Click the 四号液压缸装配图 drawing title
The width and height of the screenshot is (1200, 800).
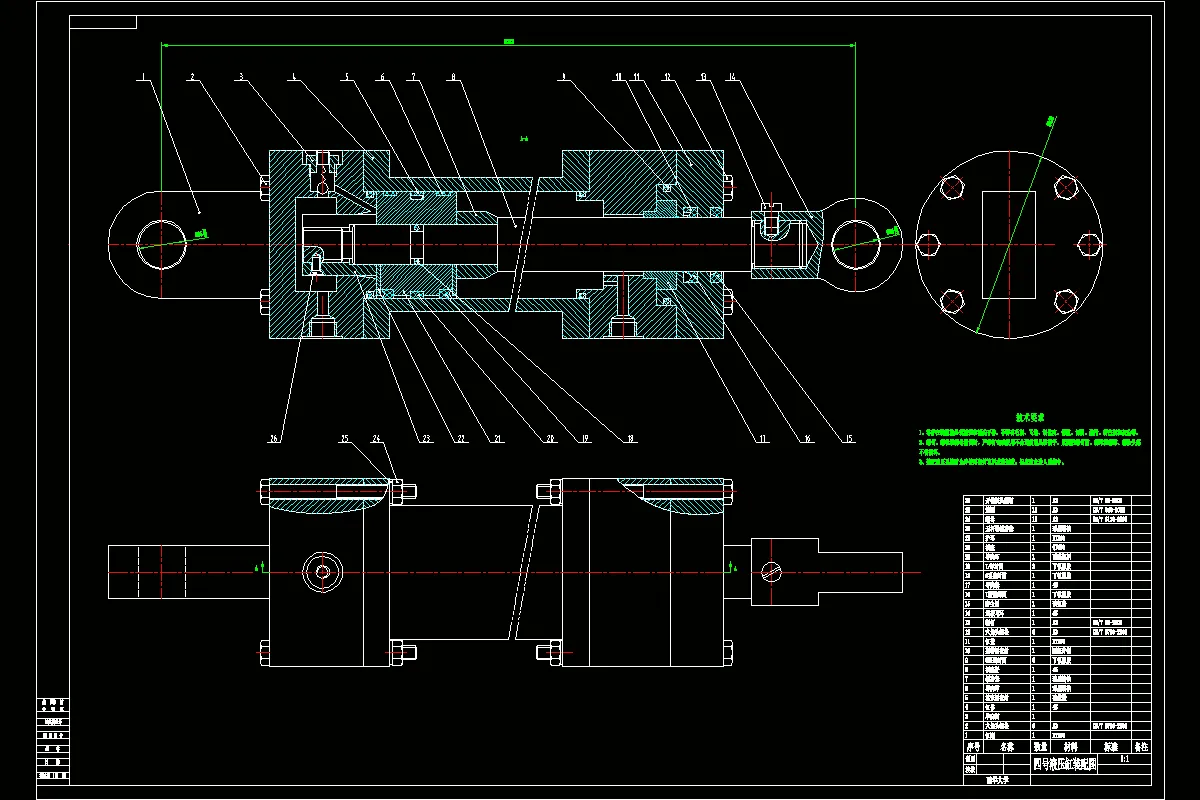coord(1064,763)
